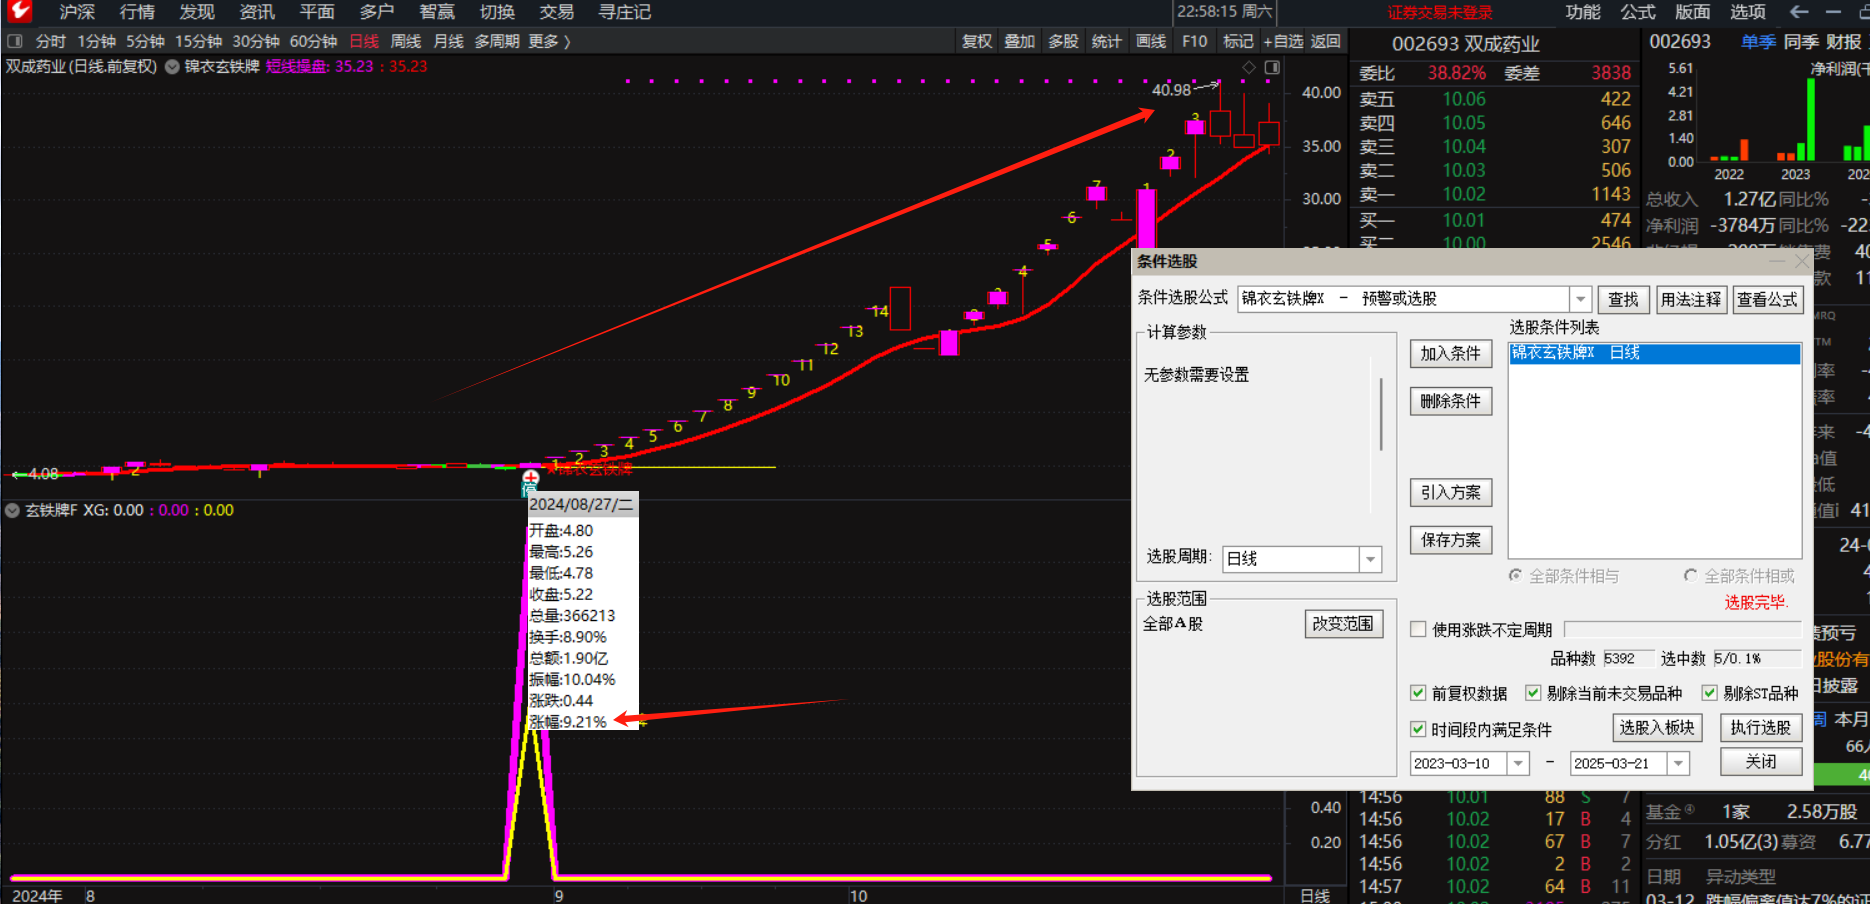1870x904 pixels.
Task: Click the round arrow icon beside 锦衣玄铁牌
Action: click(172, 67)
